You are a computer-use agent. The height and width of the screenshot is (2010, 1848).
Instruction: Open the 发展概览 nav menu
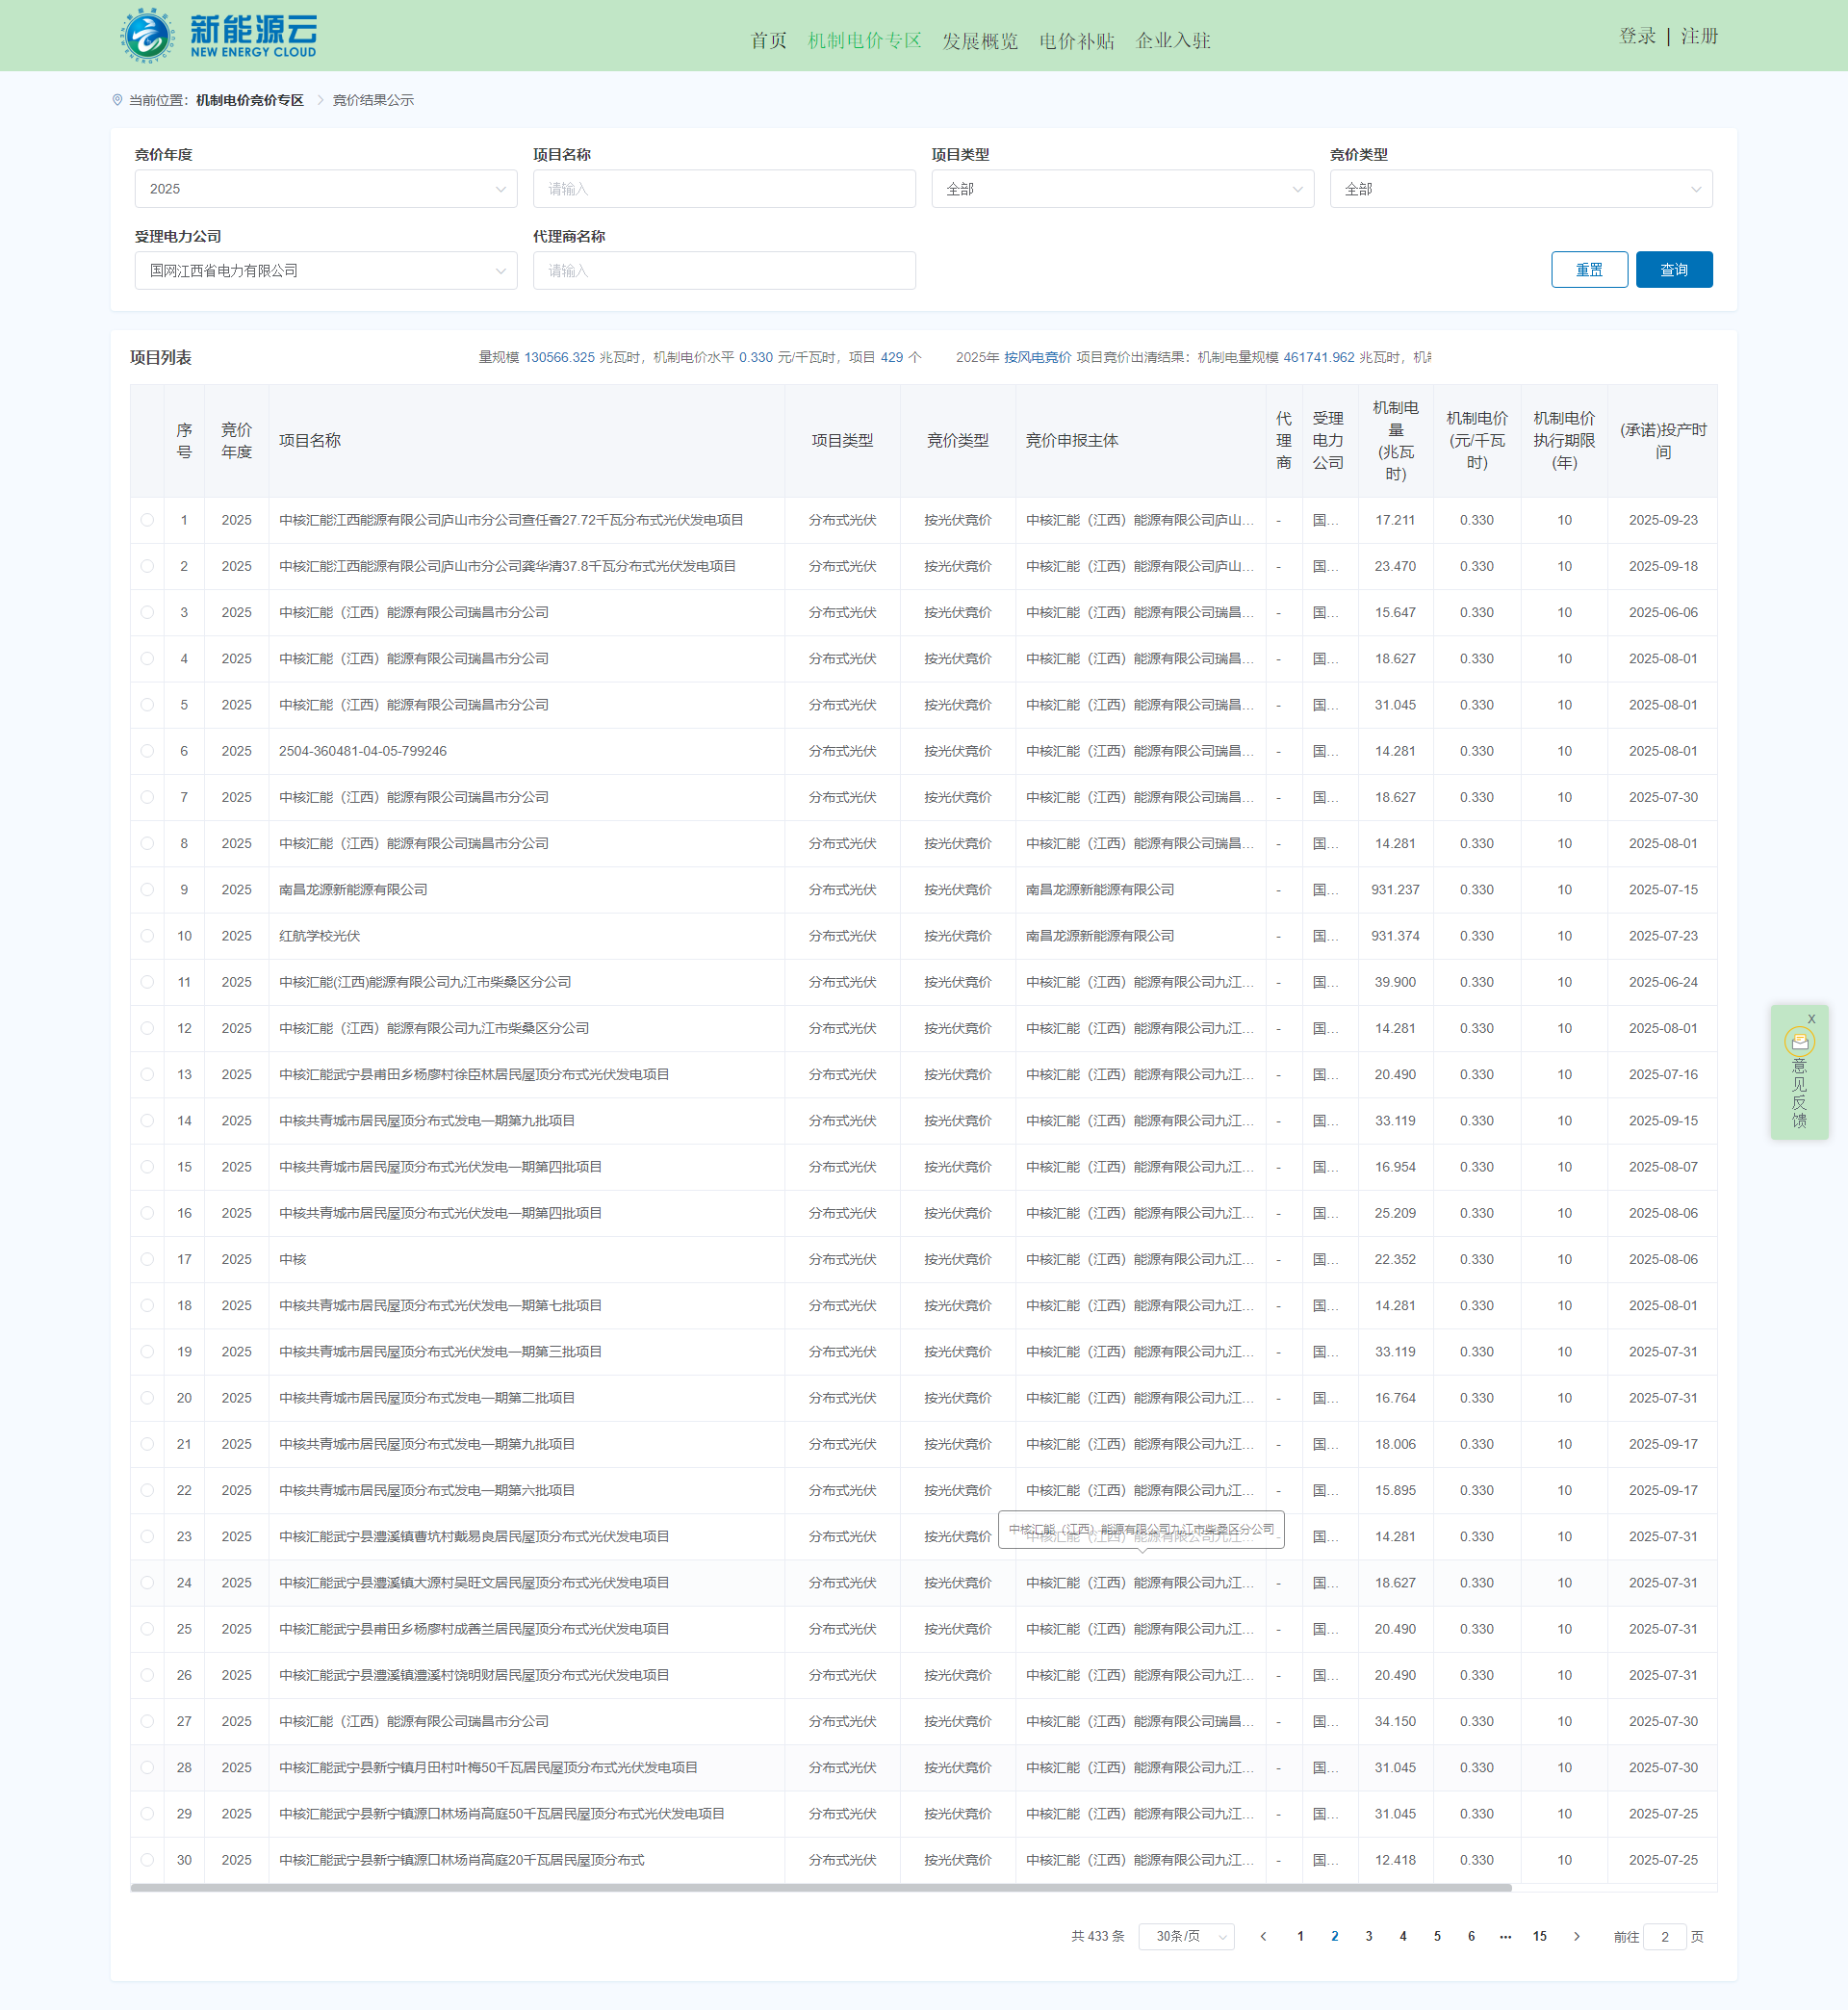tap(979, 41)
